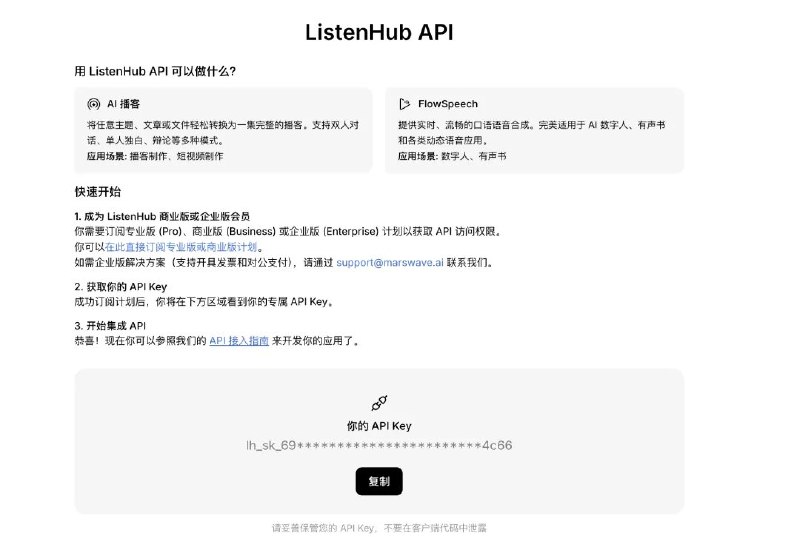Click the AI 播客 应用场景 description line
The image size is (800, 547).
155,156
